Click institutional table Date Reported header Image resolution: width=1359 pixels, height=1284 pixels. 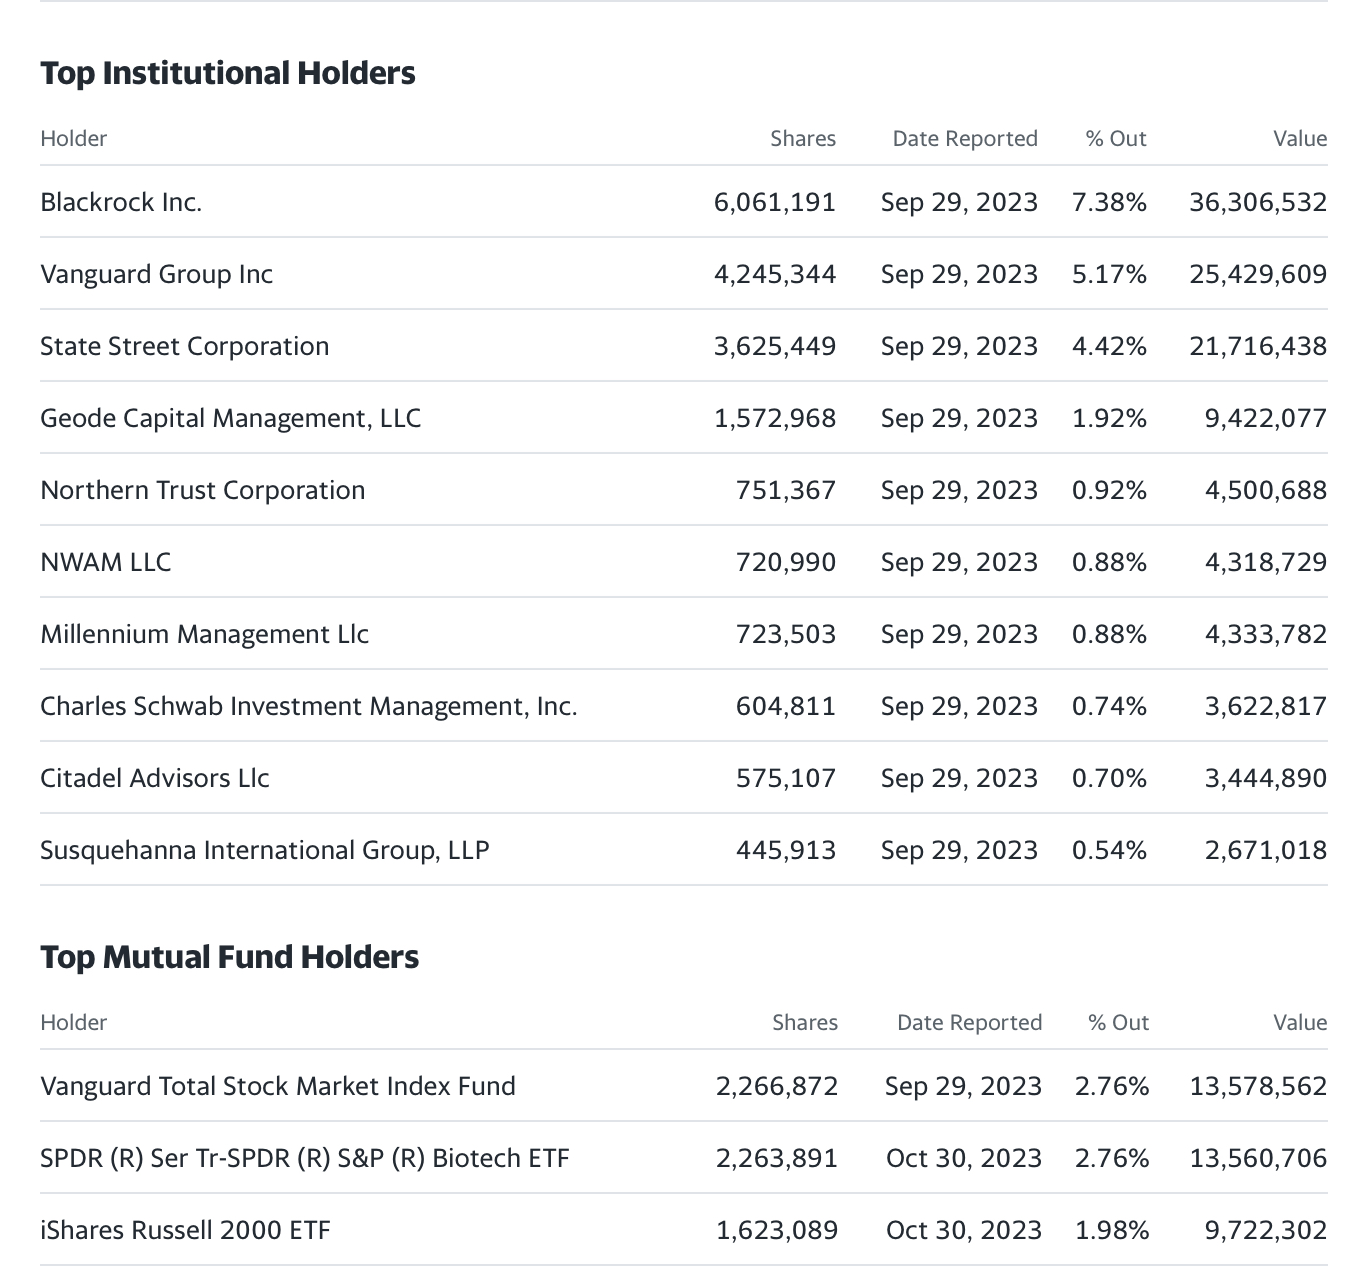point(965,138)
